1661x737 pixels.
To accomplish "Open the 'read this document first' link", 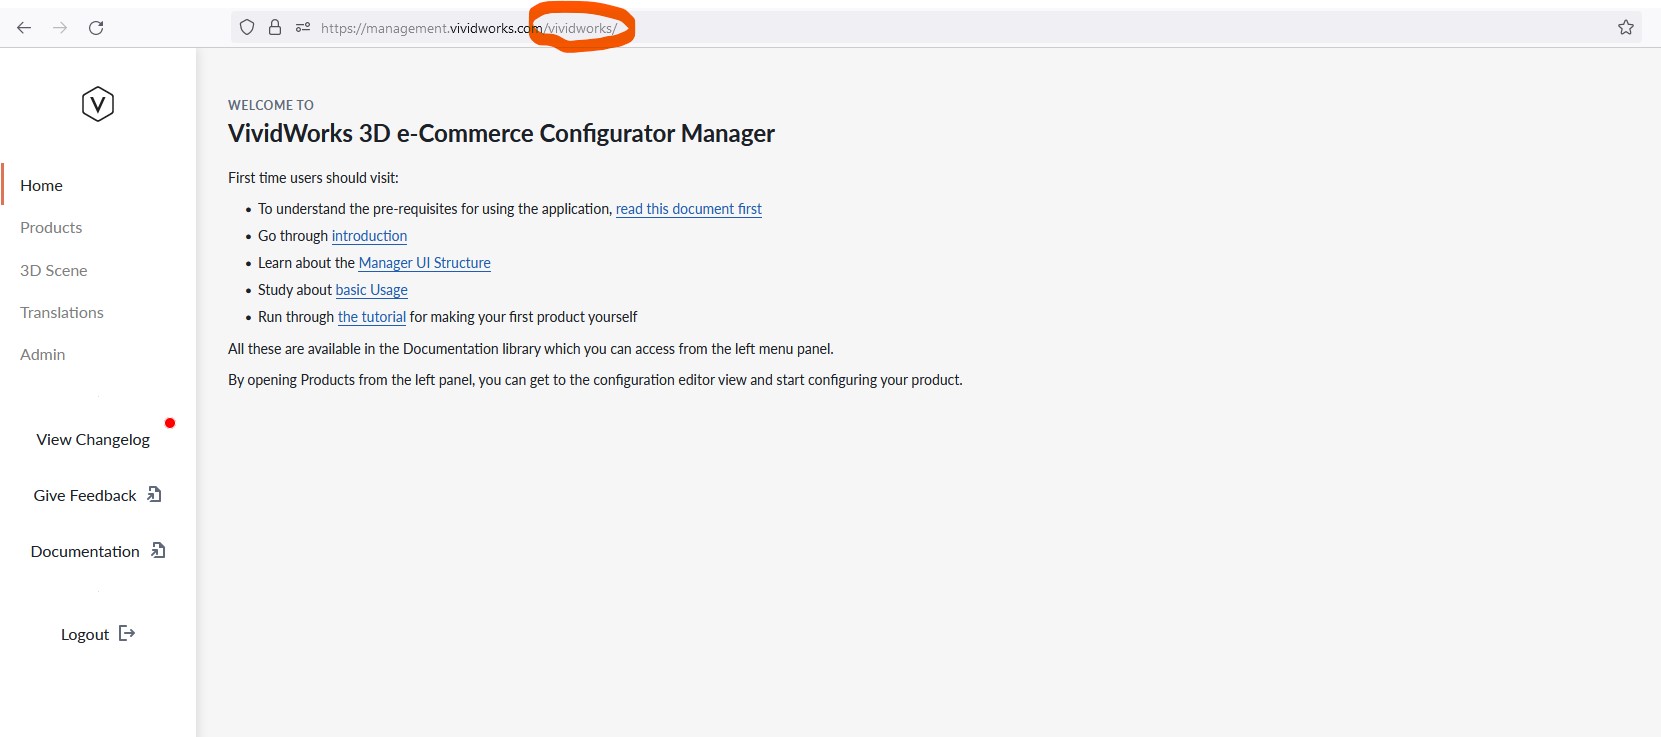I will (689, 209).
